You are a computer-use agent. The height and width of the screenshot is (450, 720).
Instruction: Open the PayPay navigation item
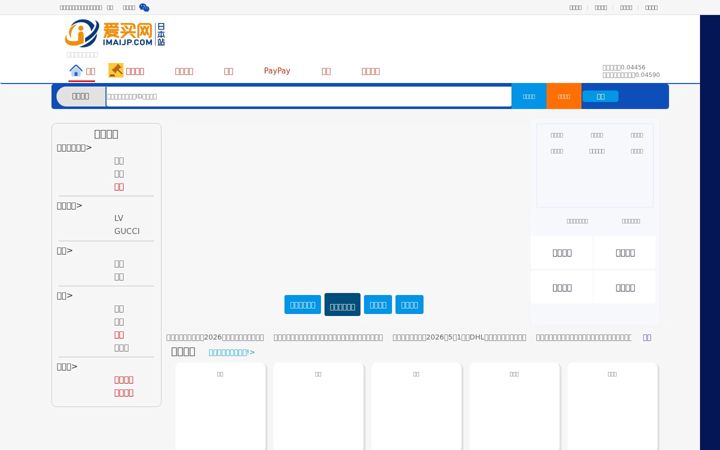[277, 71]
